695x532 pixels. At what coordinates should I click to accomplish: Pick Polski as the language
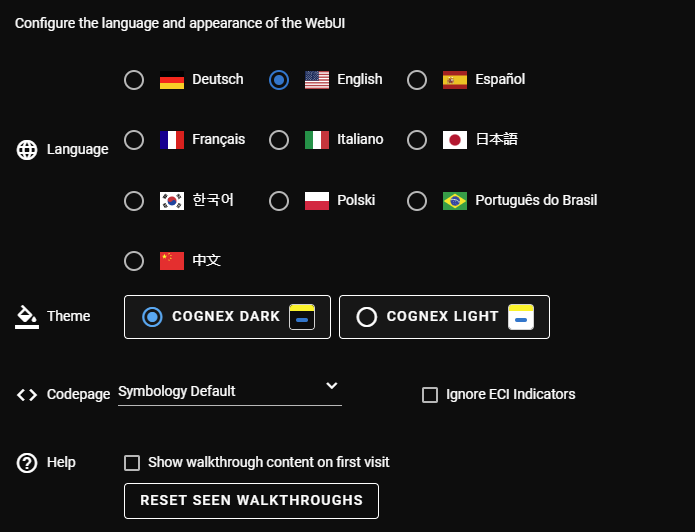pyautogui.click(x=280, y=201)
